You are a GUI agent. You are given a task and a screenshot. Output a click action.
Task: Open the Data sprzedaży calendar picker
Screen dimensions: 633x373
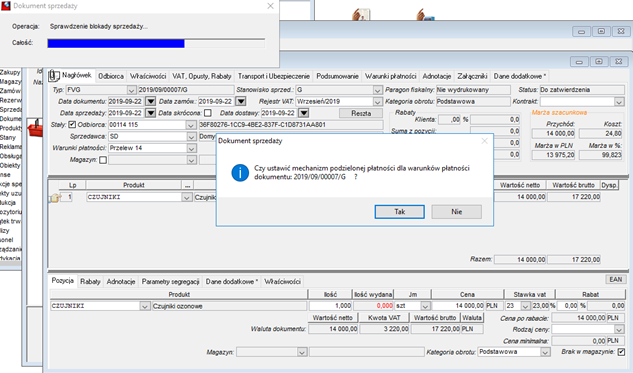pyautogui.click(x=150, y=113)
